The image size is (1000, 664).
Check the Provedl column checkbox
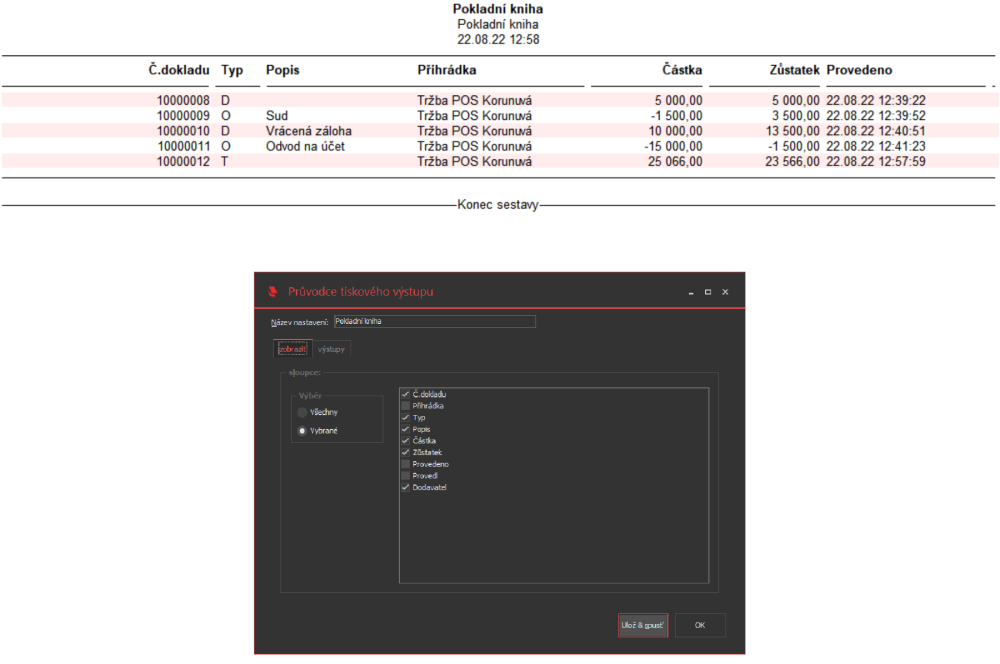coord(406,475)
